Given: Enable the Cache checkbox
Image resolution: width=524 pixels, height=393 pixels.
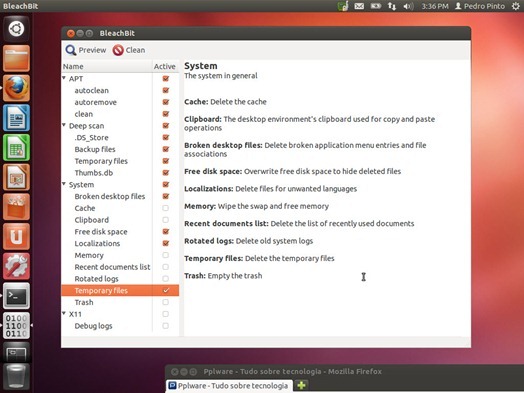Looking at the screenshot, I should point(165,208).
